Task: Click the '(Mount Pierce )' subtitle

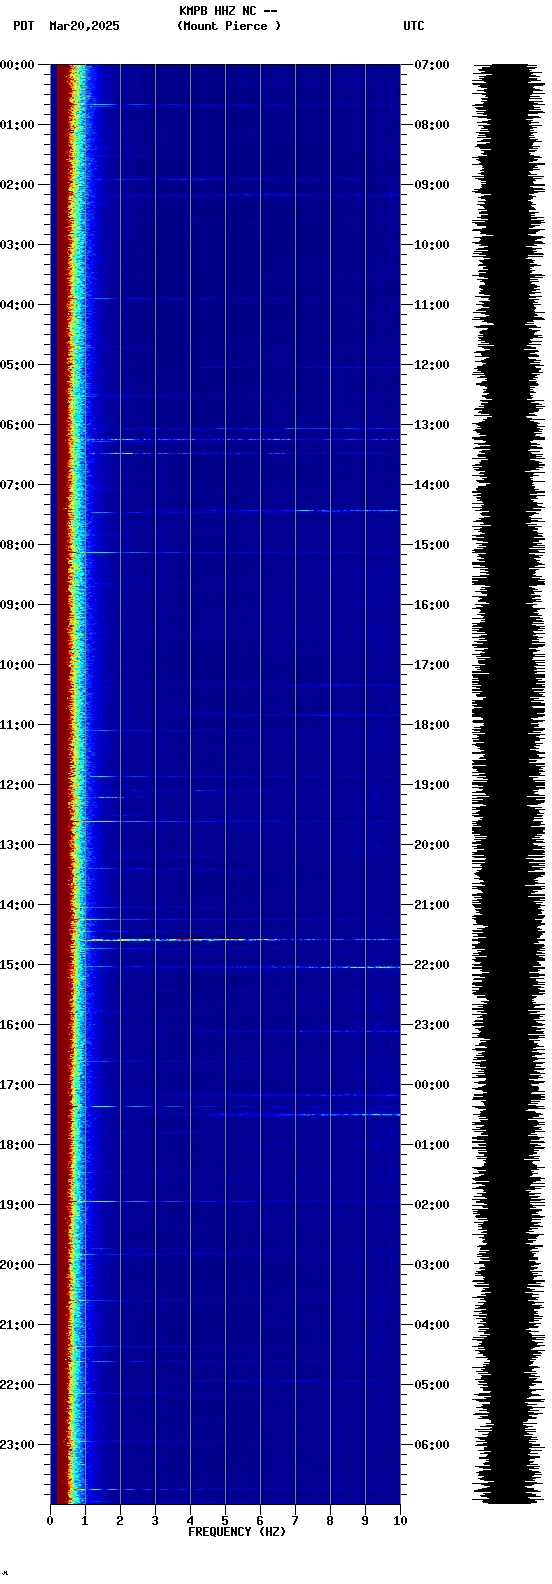Action: pyautogui.click(x=229, y=26)
